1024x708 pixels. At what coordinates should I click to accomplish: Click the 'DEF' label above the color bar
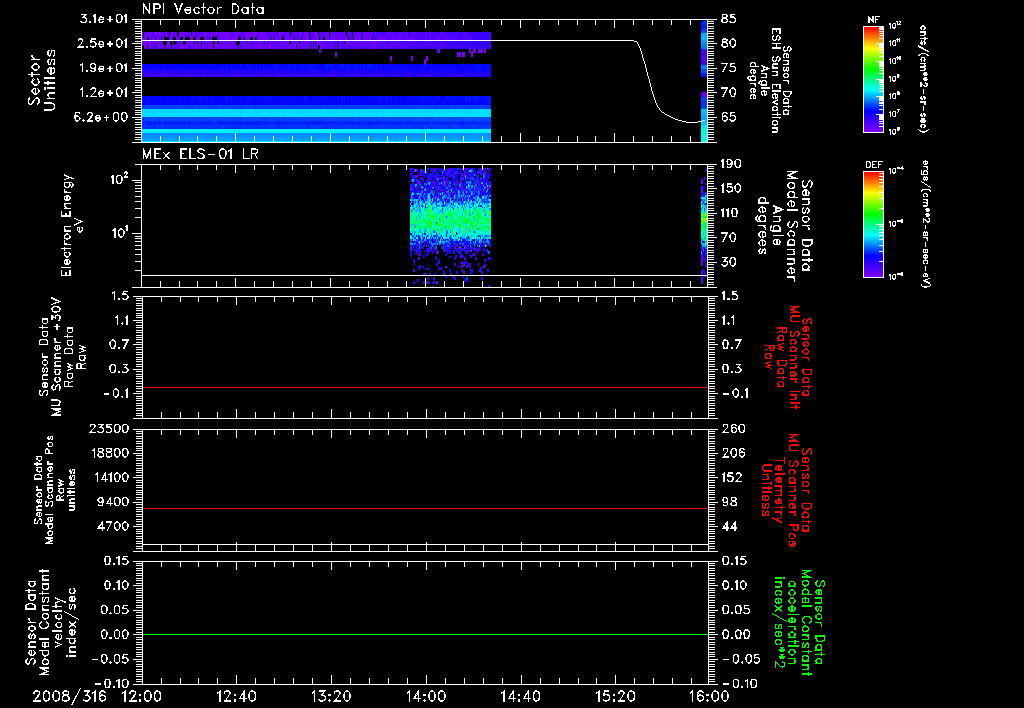tap(873, 165)
